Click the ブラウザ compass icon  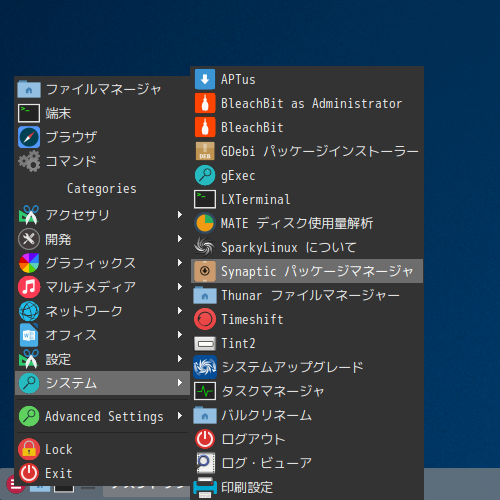pos(29,137)
